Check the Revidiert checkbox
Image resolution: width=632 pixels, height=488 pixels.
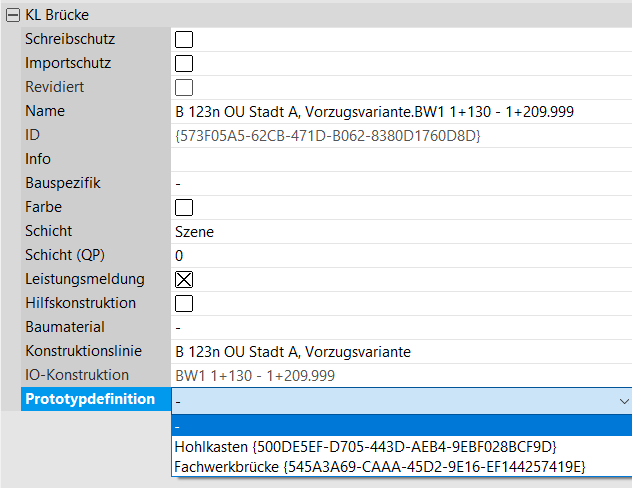(184, 87)
